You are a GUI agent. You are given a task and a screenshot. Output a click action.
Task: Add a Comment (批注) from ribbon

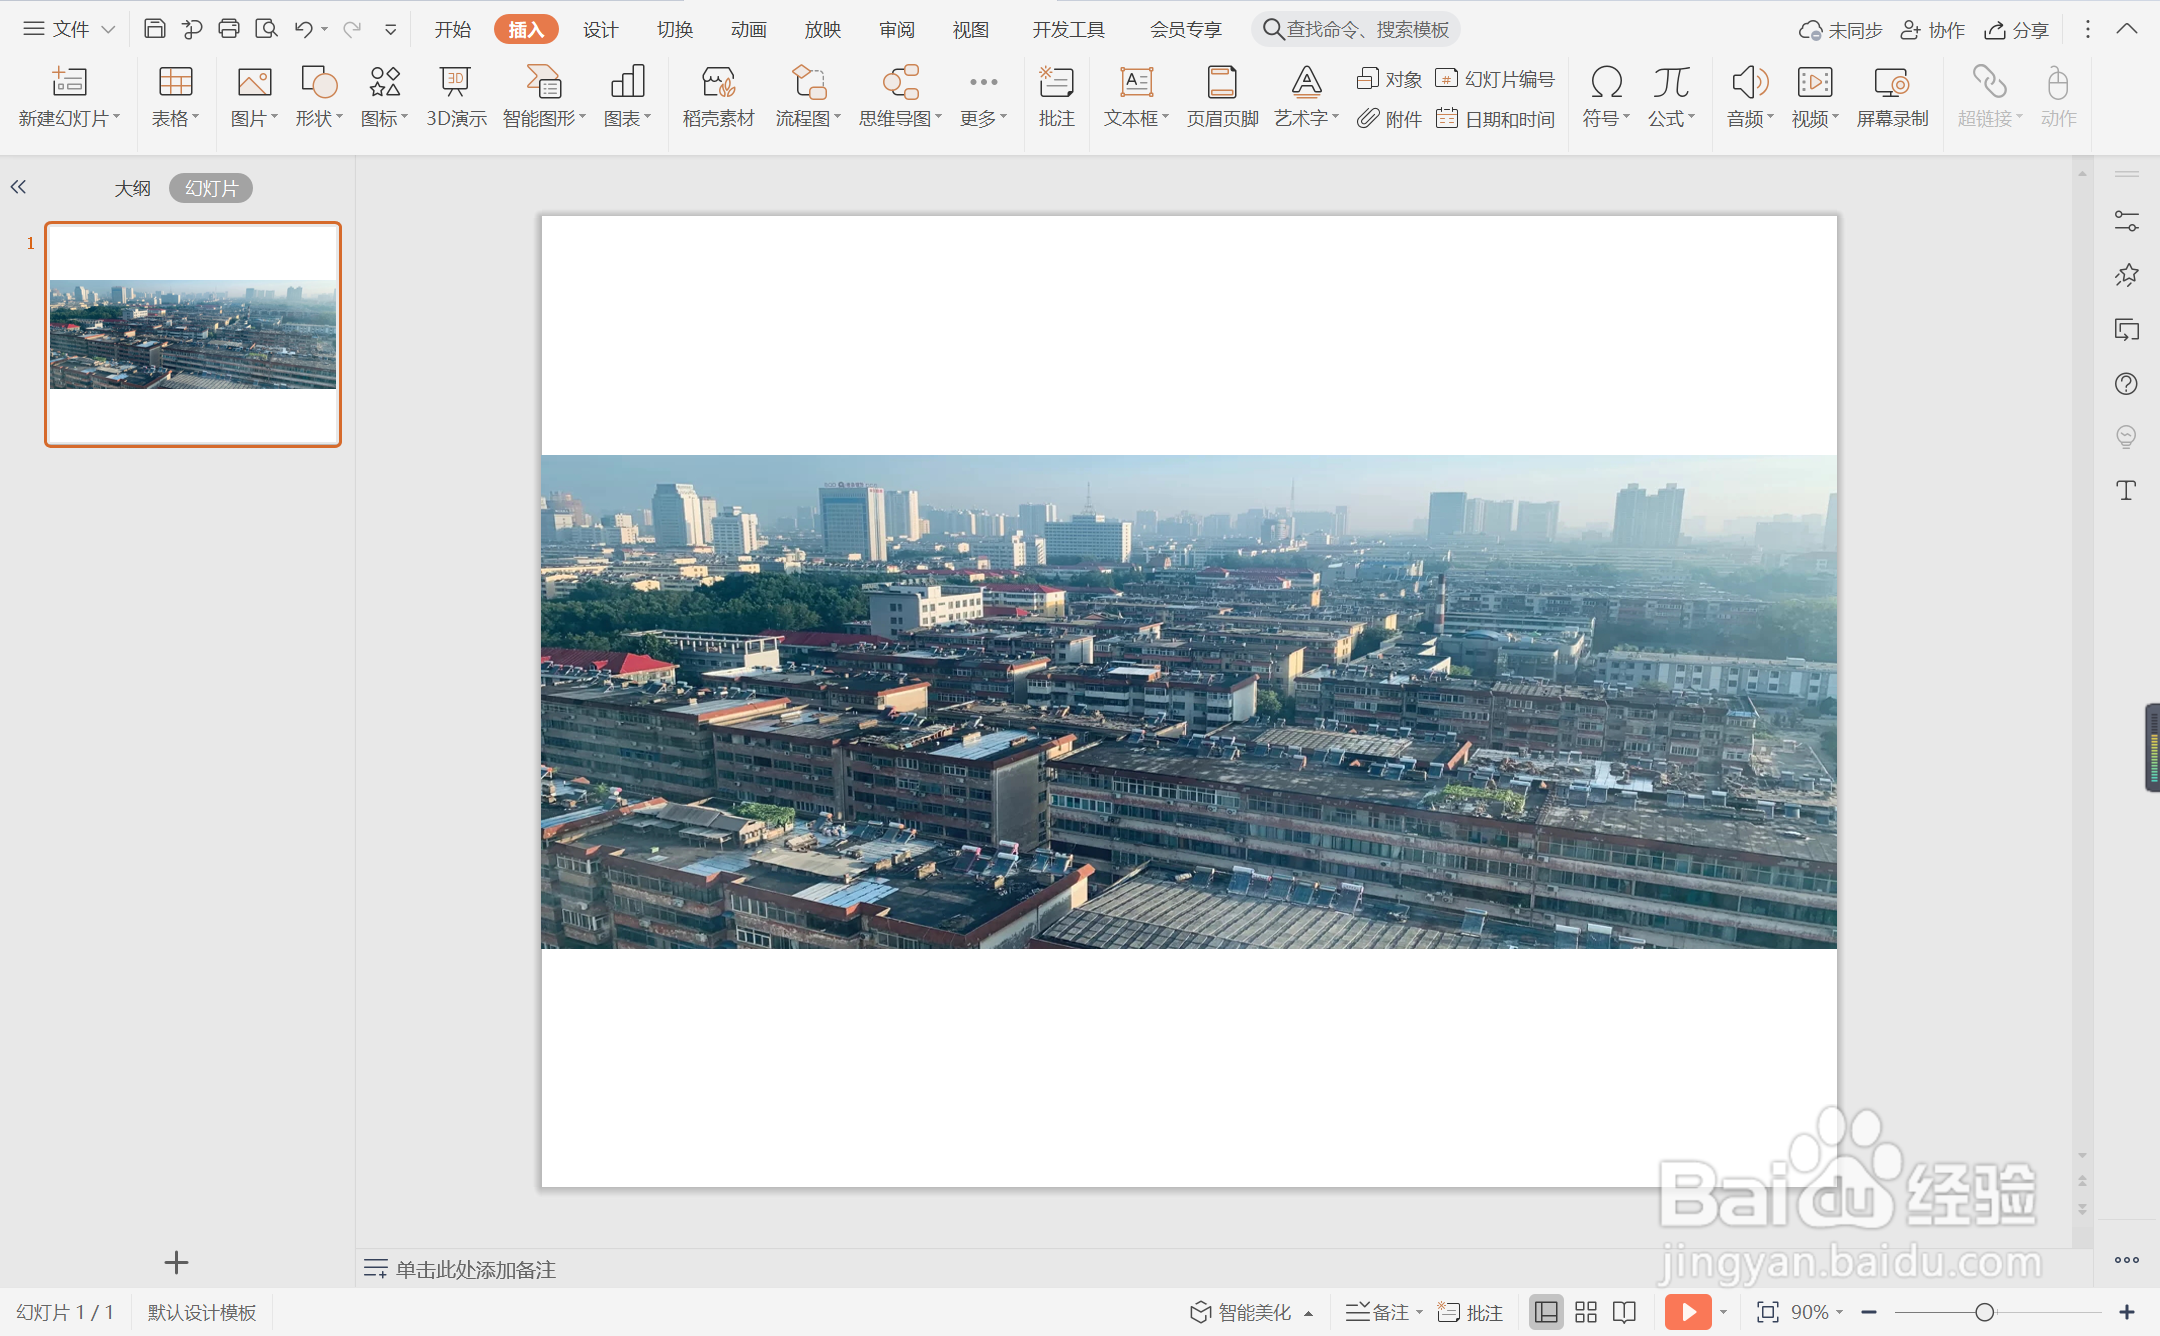click(1056, 97)
